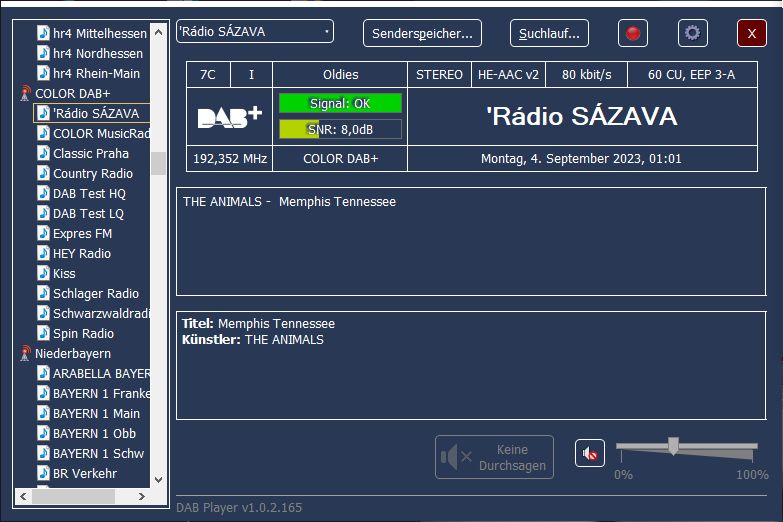Select BR Verkehr station

pyautogui.click(x=85, y=473)
